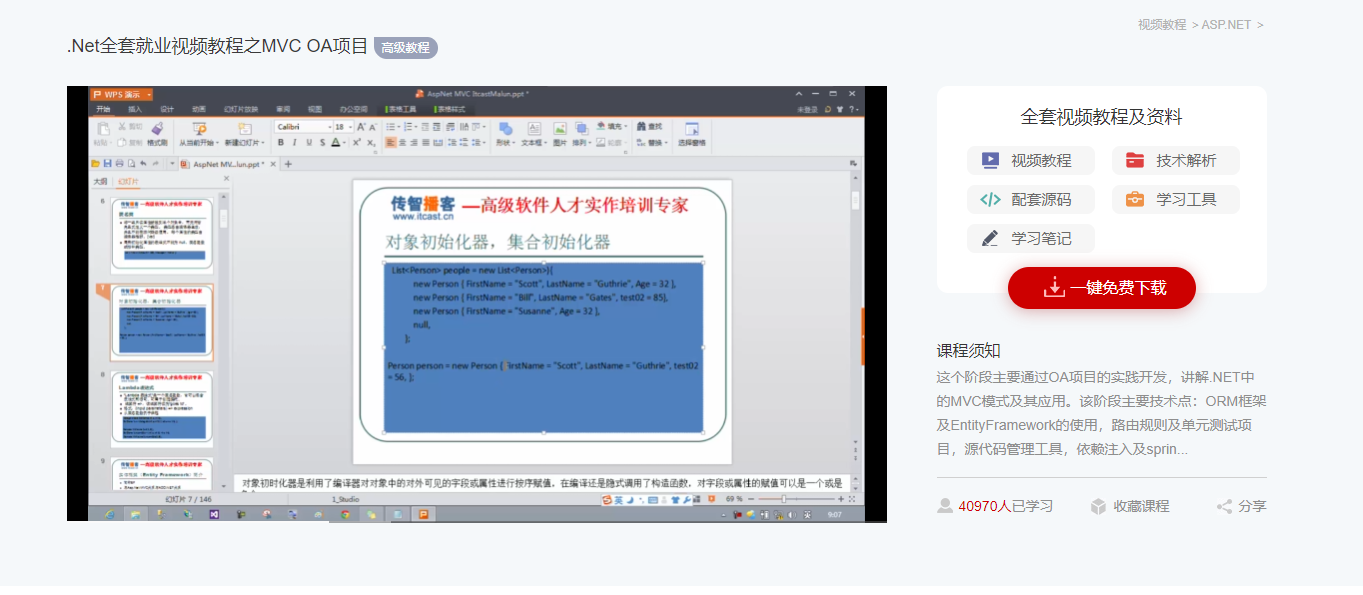
Task: Switch to the 动画 ribbon tab
Action: coord(199,108)
